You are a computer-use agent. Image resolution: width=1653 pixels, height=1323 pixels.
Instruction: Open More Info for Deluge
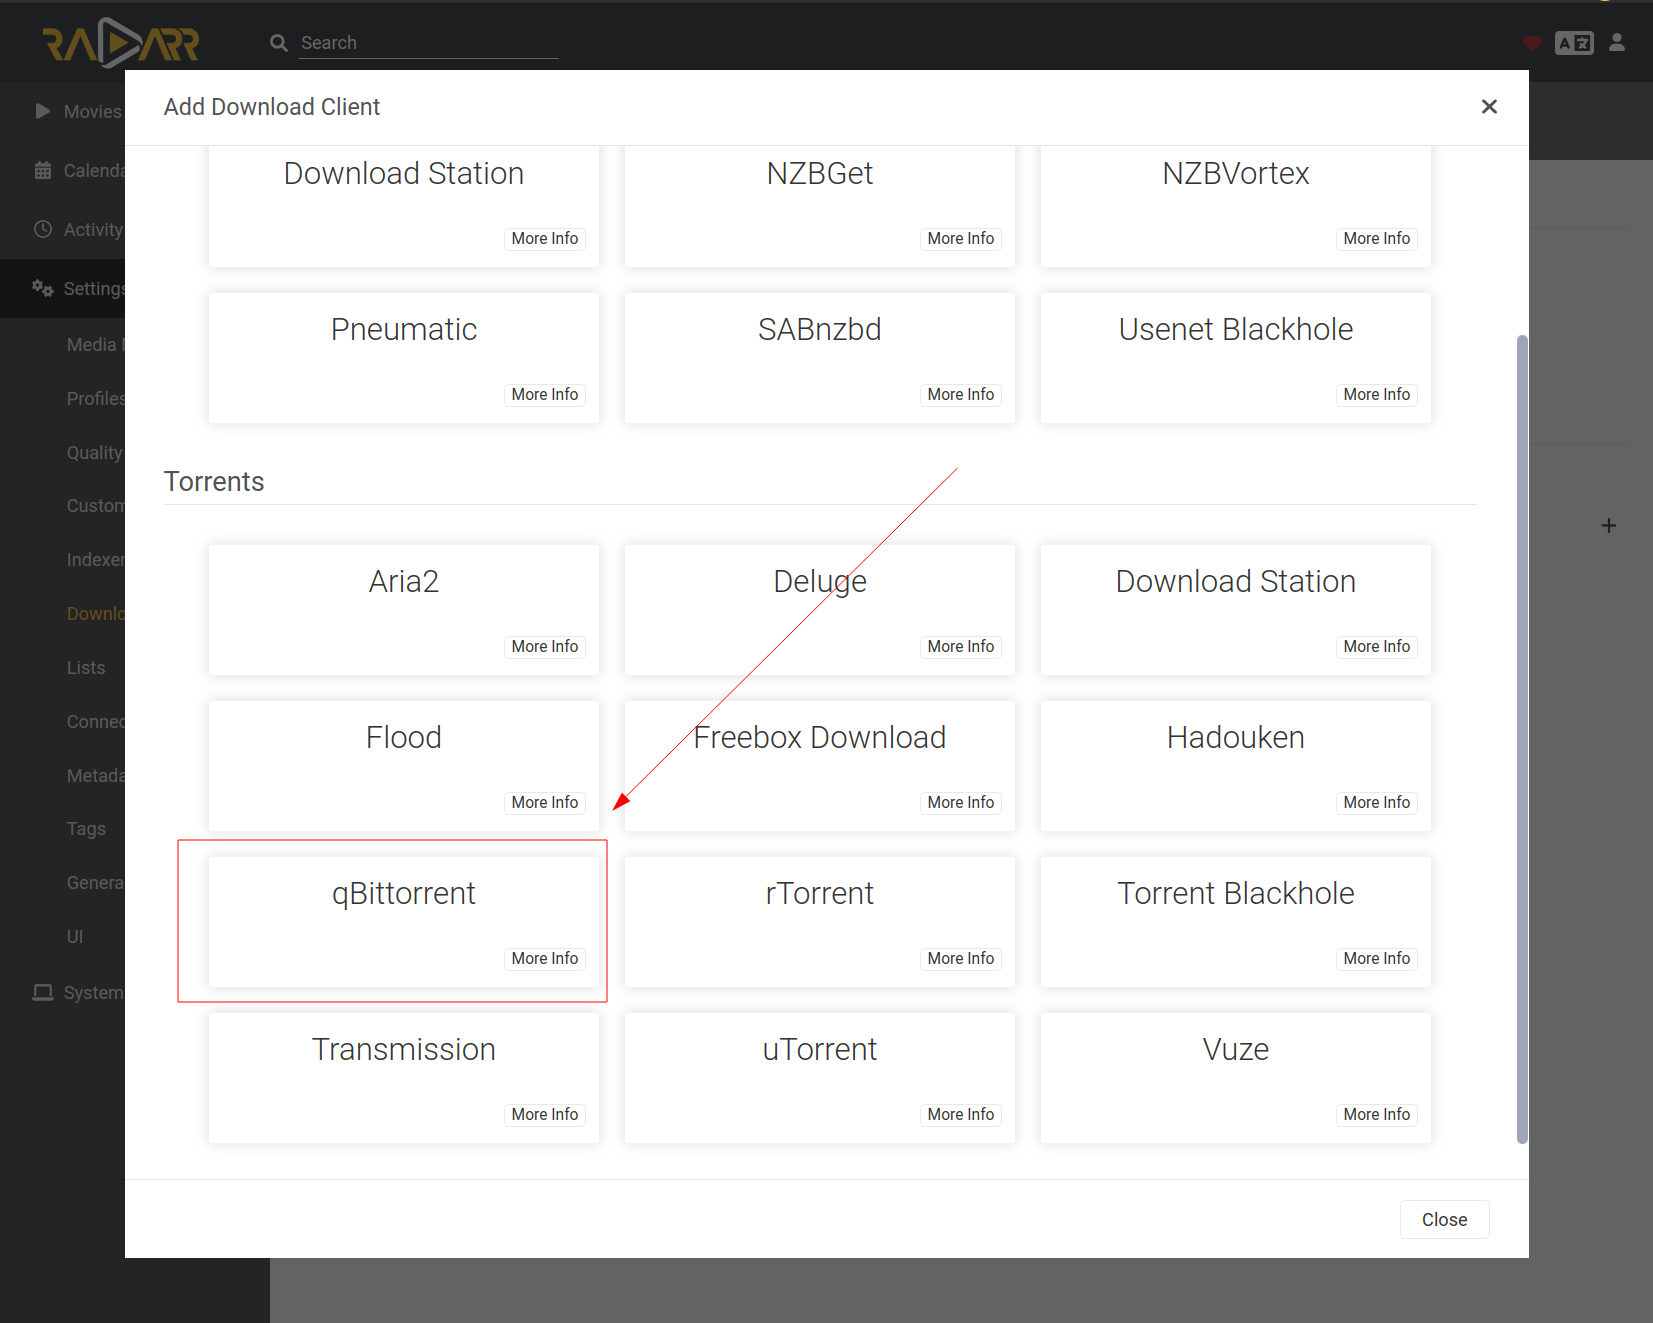(x=961, y=646)
